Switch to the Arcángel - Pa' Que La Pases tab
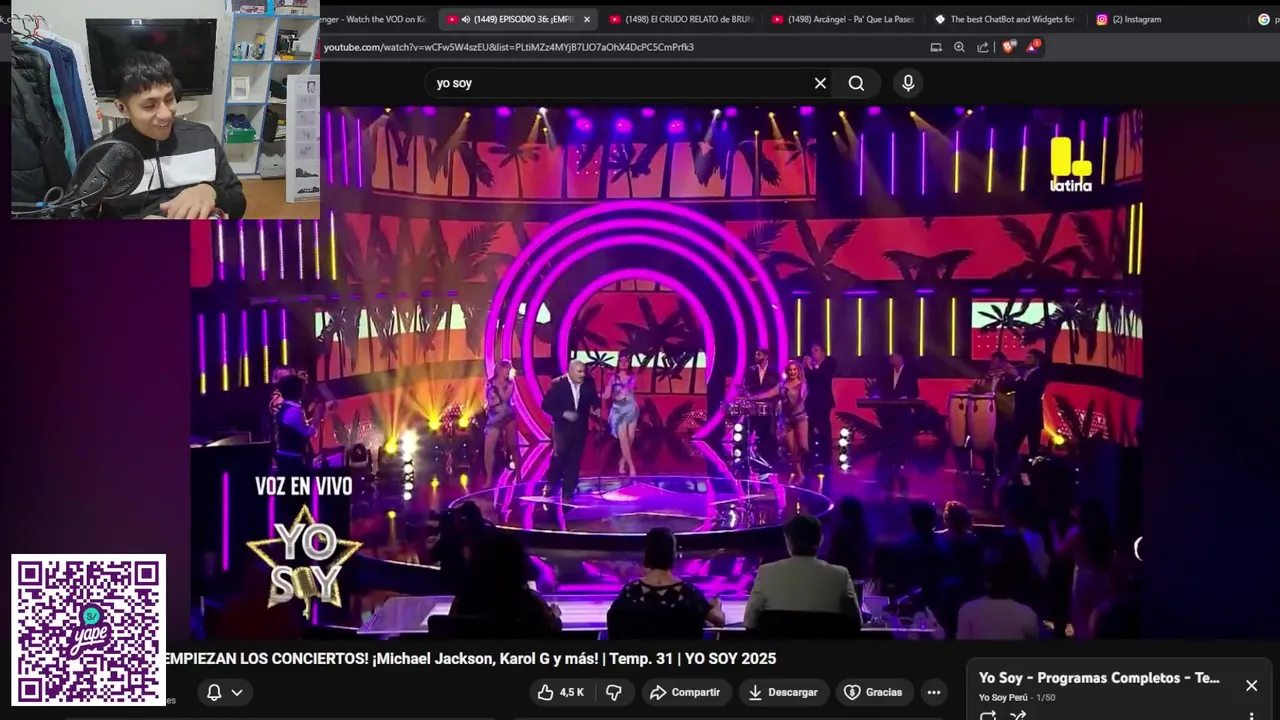The width and height of the screenshot is (1280, 720). coord(843,19)
